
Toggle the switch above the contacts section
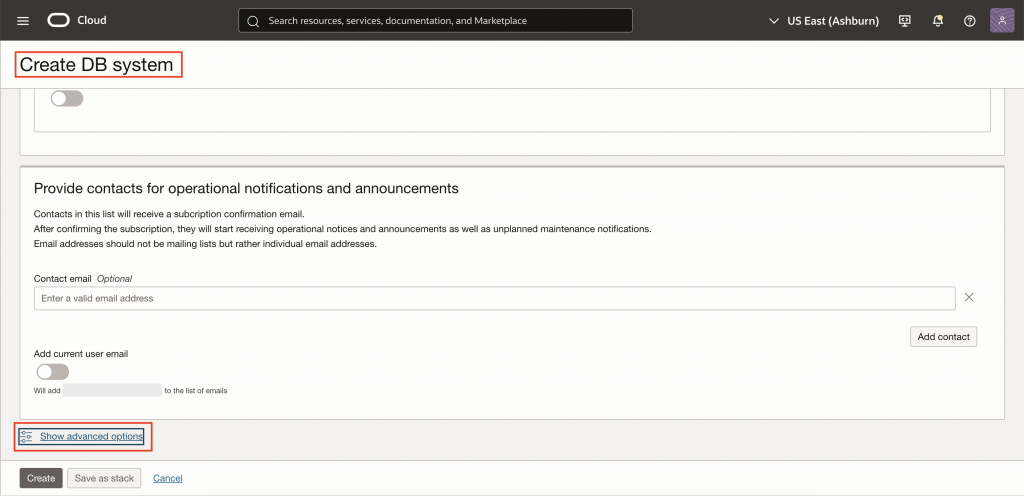[x=67, y=99]
